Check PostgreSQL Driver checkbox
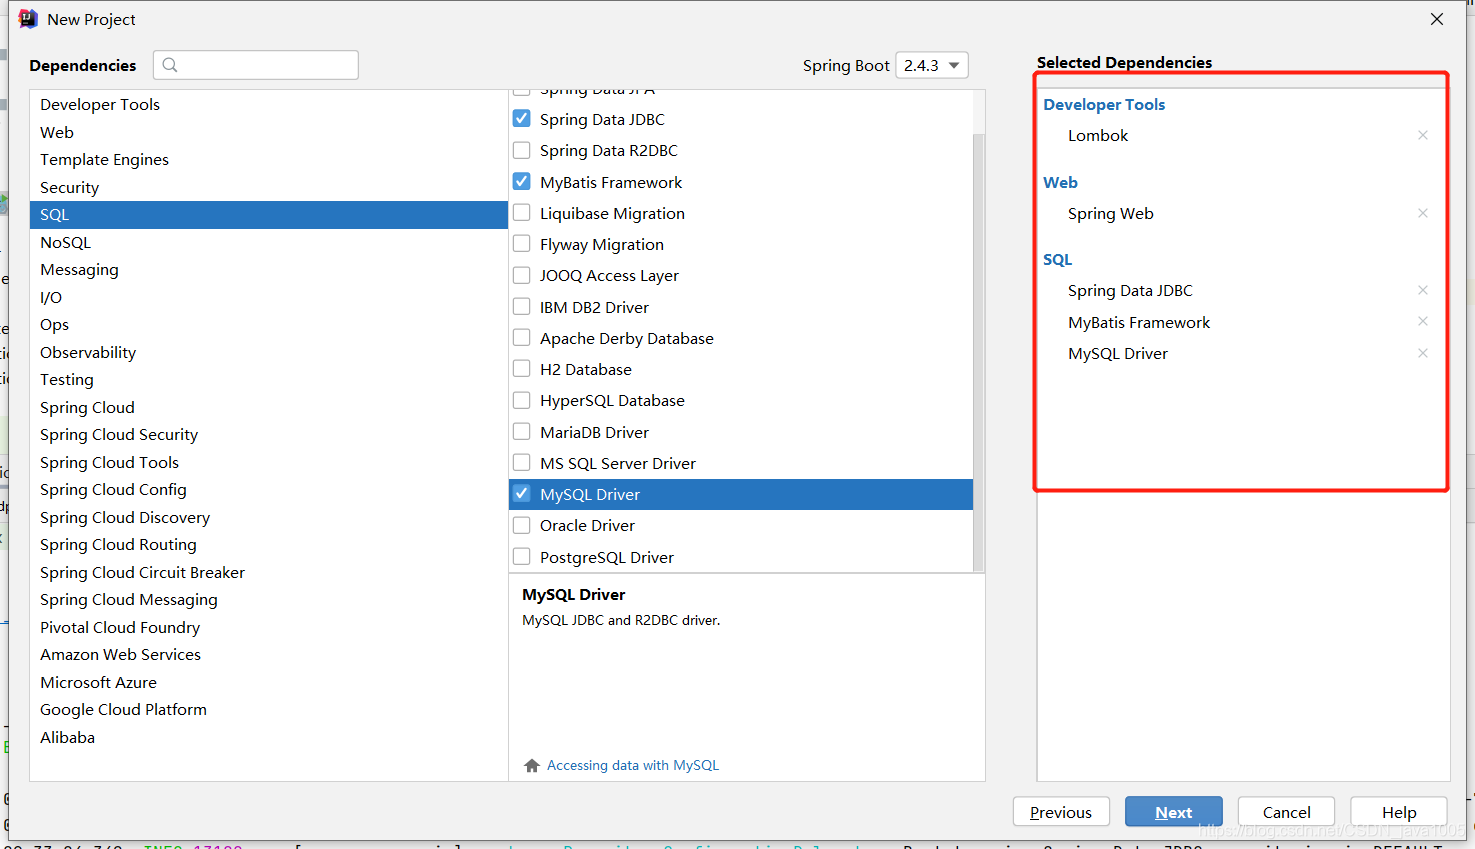The width and height of the screenshot is (1475, 849). [522, 557]
